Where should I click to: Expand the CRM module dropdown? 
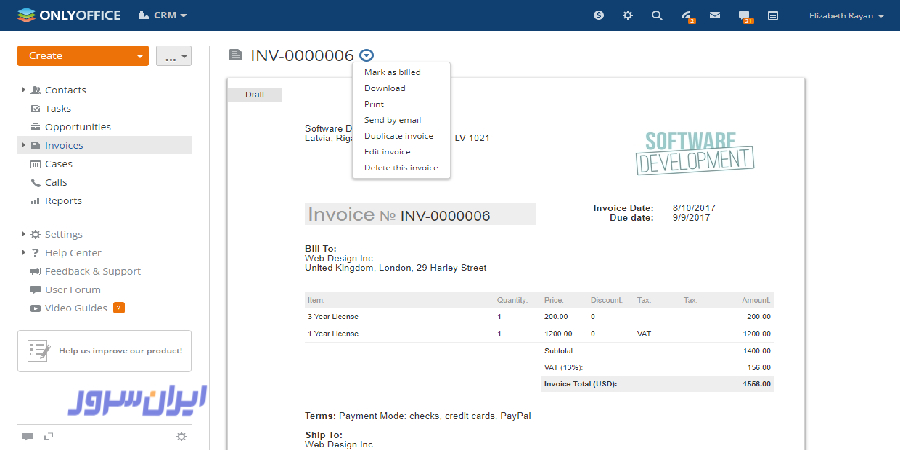163,15
